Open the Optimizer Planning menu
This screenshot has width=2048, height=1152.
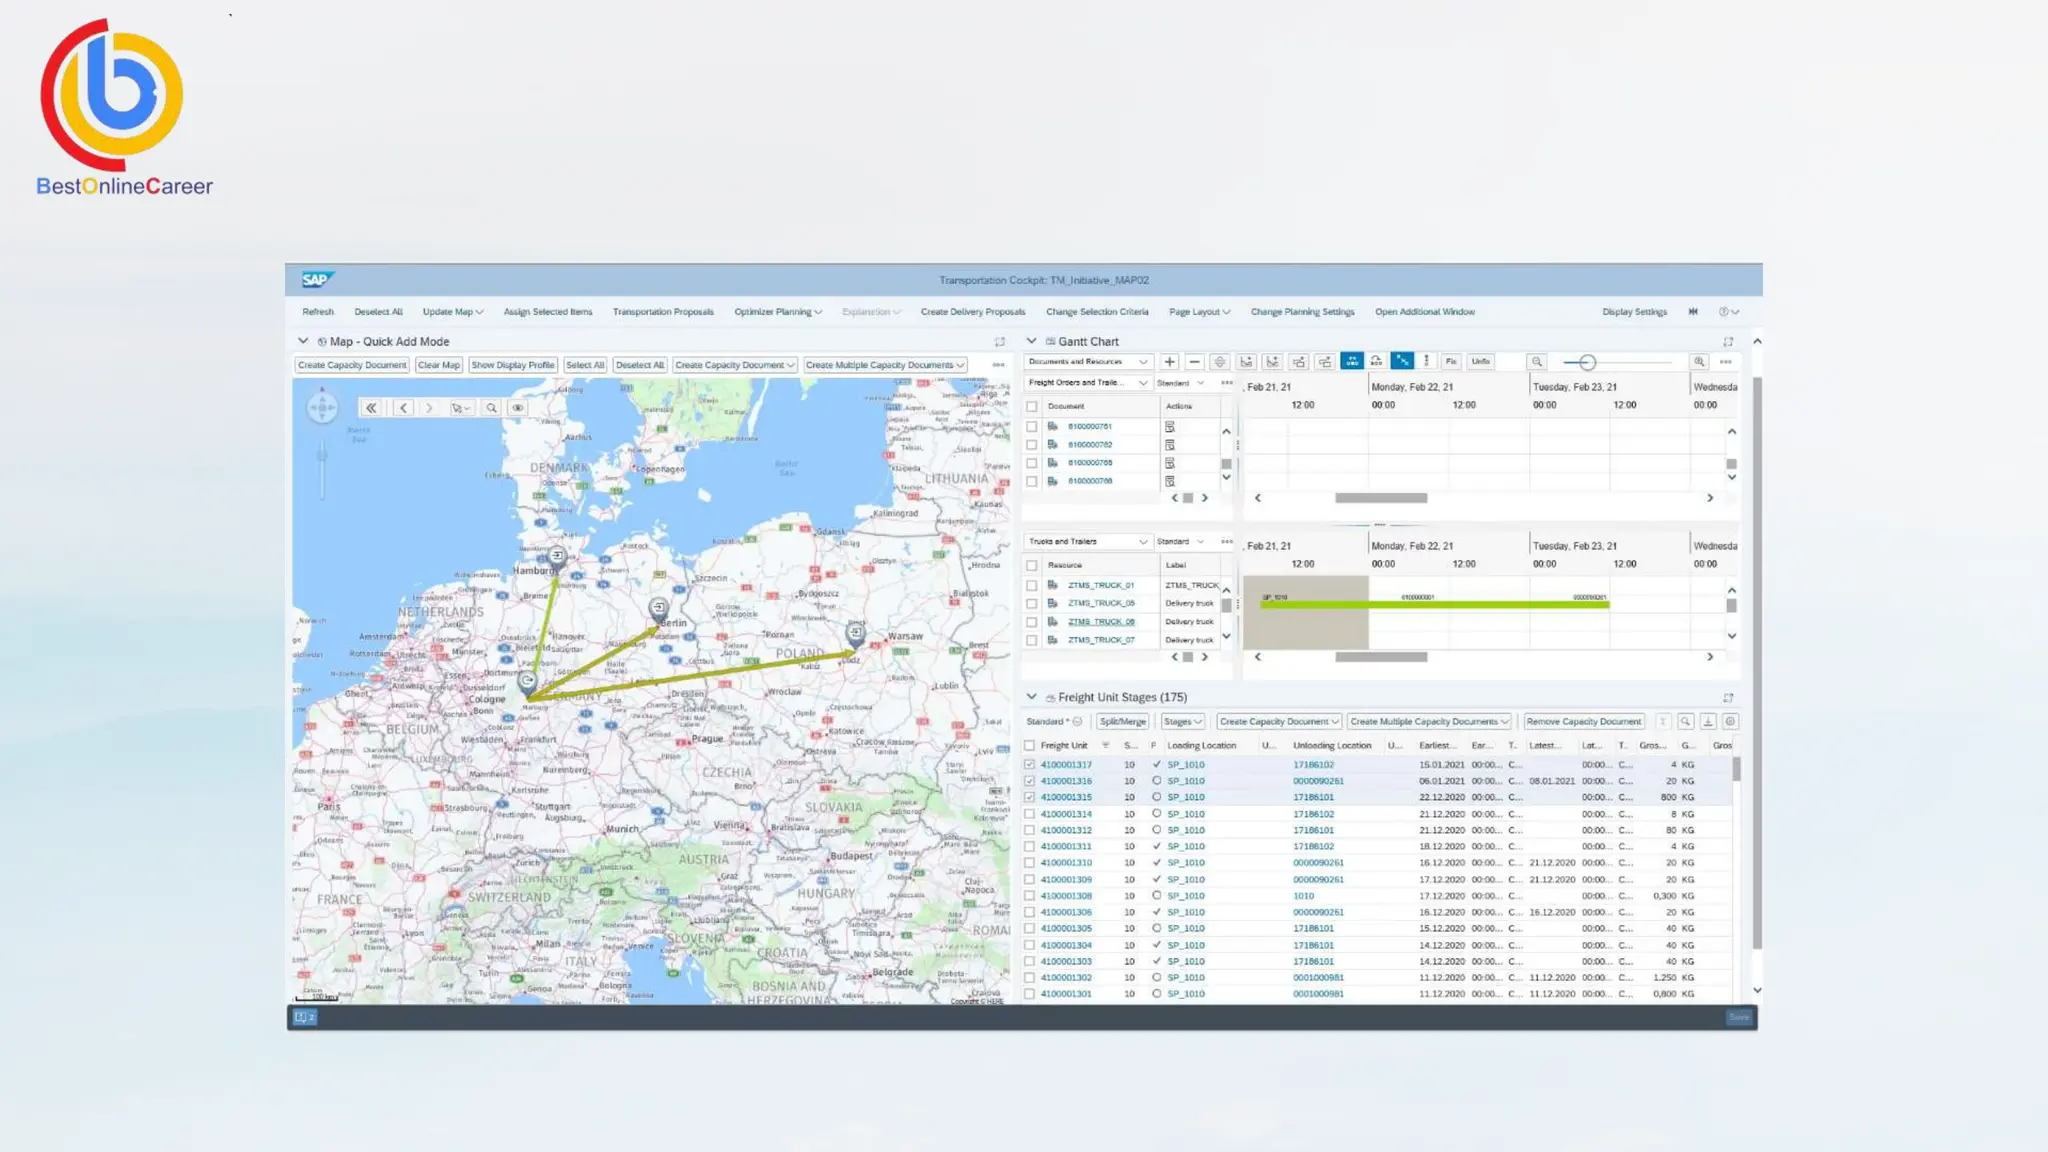point(778,312)
